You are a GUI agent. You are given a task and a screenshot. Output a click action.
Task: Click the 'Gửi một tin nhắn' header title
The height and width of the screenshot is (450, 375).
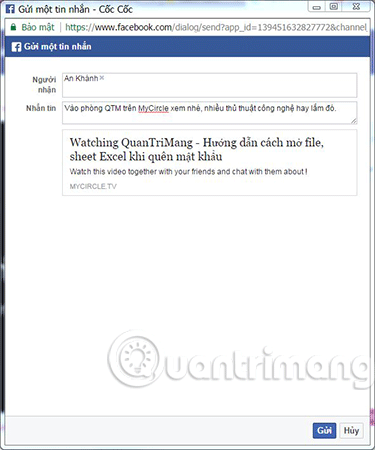tap(57, 46)
